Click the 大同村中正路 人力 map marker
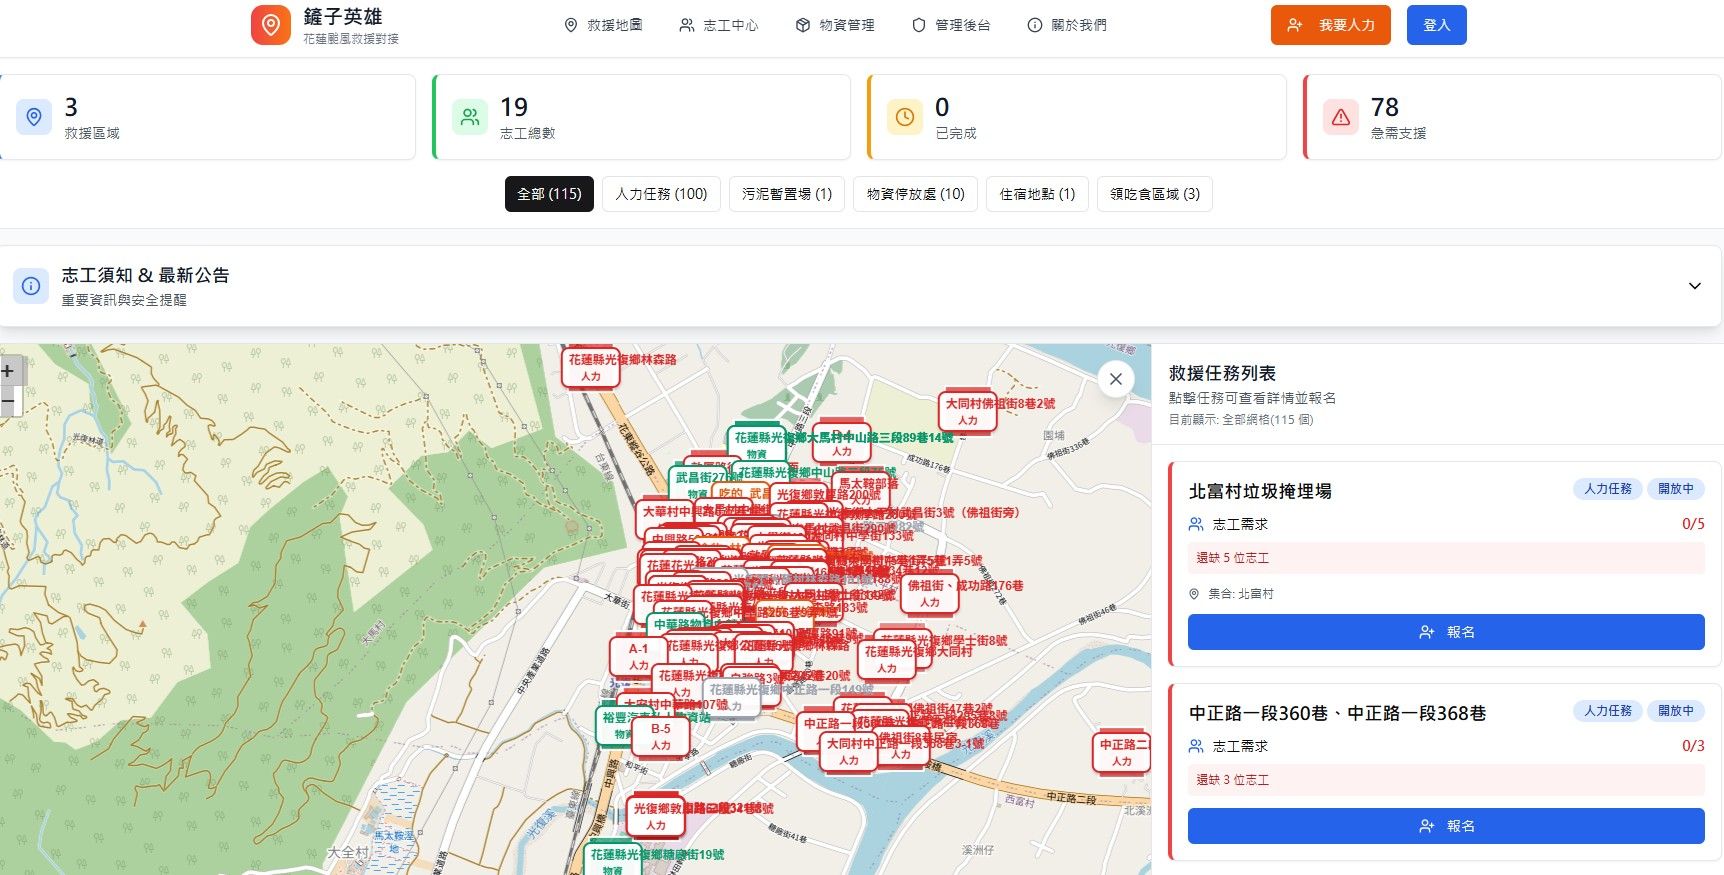This screenshot has width=1724, height=875. pyautogui.click(x=849, y=752)
